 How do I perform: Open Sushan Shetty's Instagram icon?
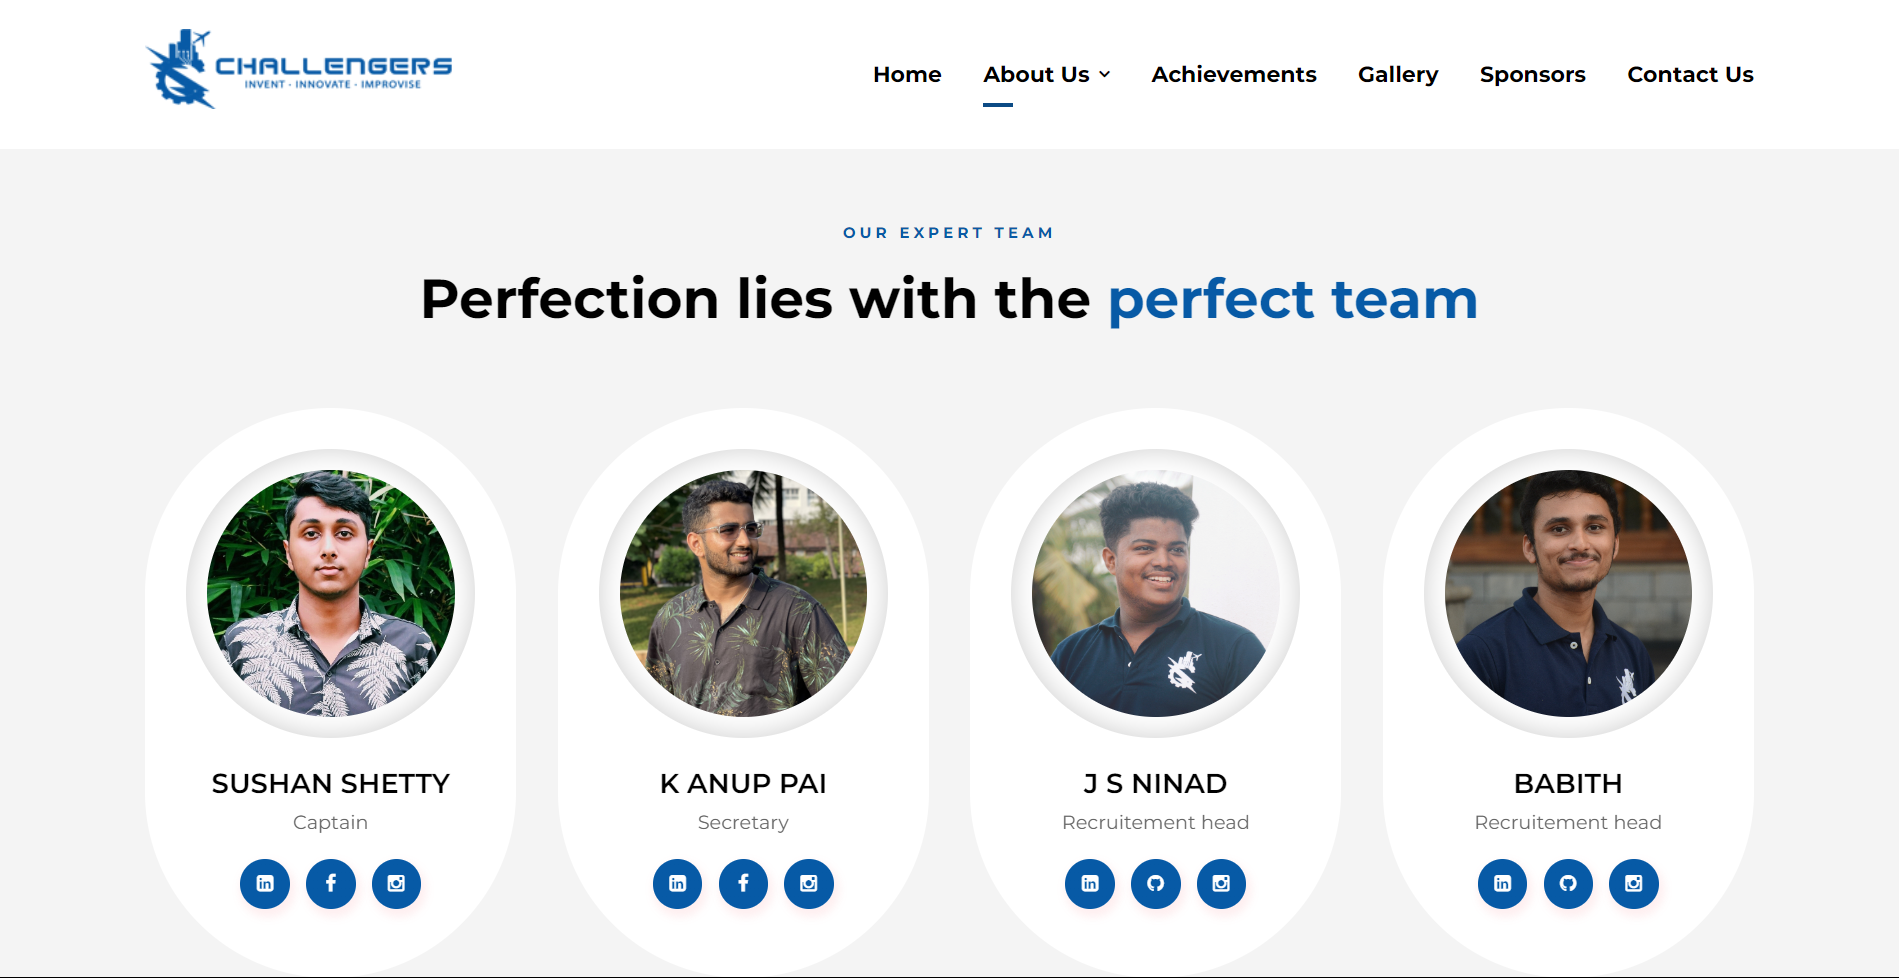pos(396,884)
